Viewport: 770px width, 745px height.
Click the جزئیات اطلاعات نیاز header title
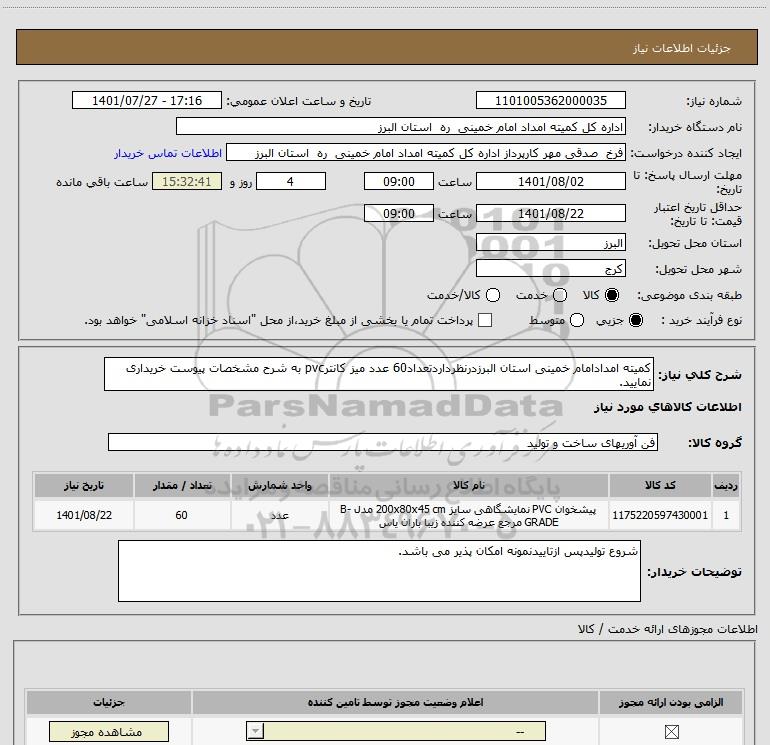[682, 48]
